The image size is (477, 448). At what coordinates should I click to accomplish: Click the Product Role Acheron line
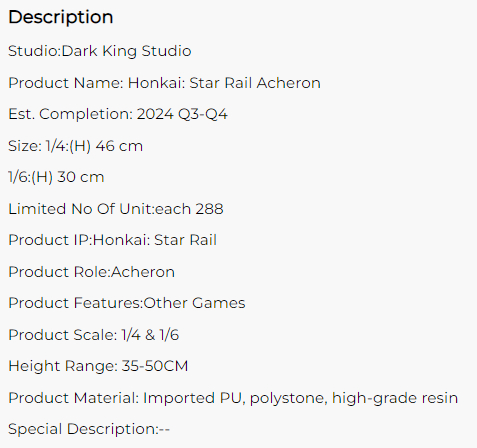92,272
